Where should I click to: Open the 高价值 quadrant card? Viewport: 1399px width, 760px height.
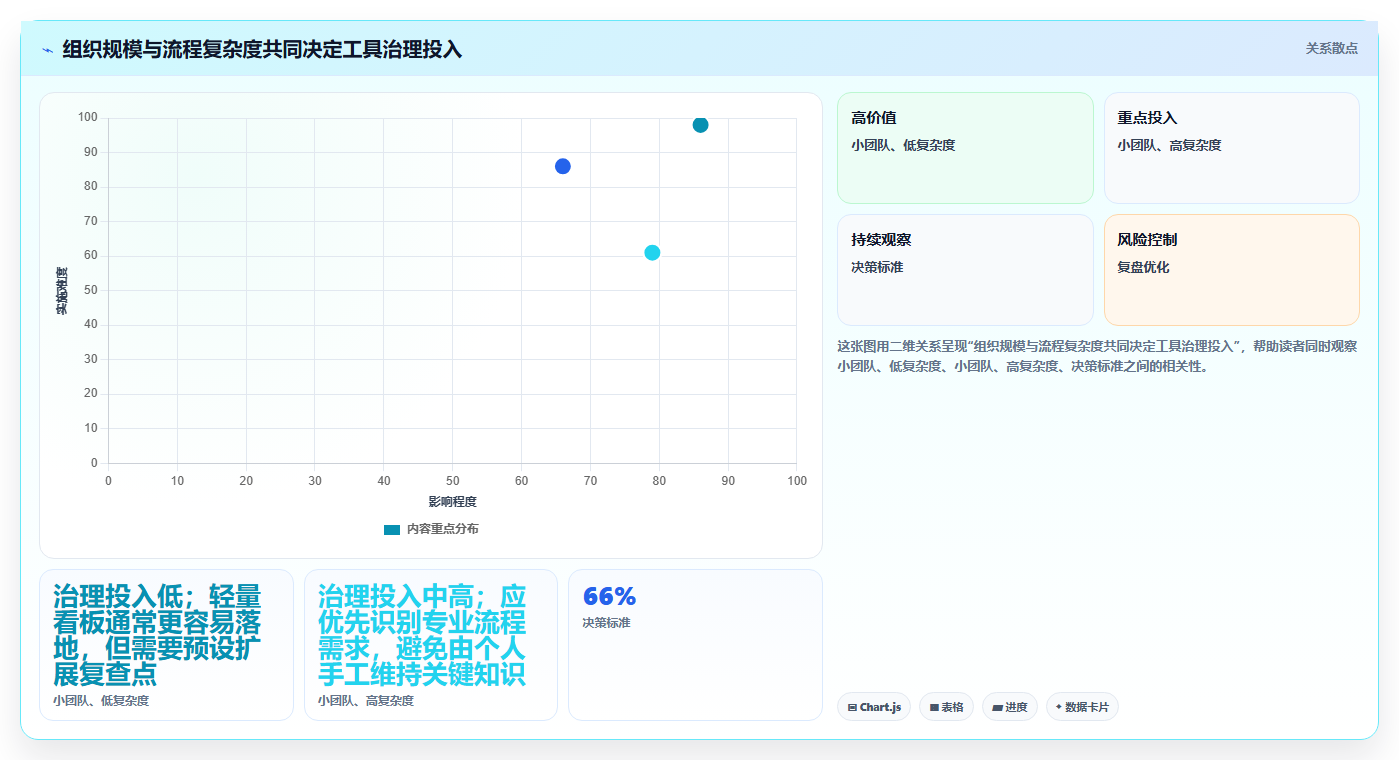pos(965,148)
